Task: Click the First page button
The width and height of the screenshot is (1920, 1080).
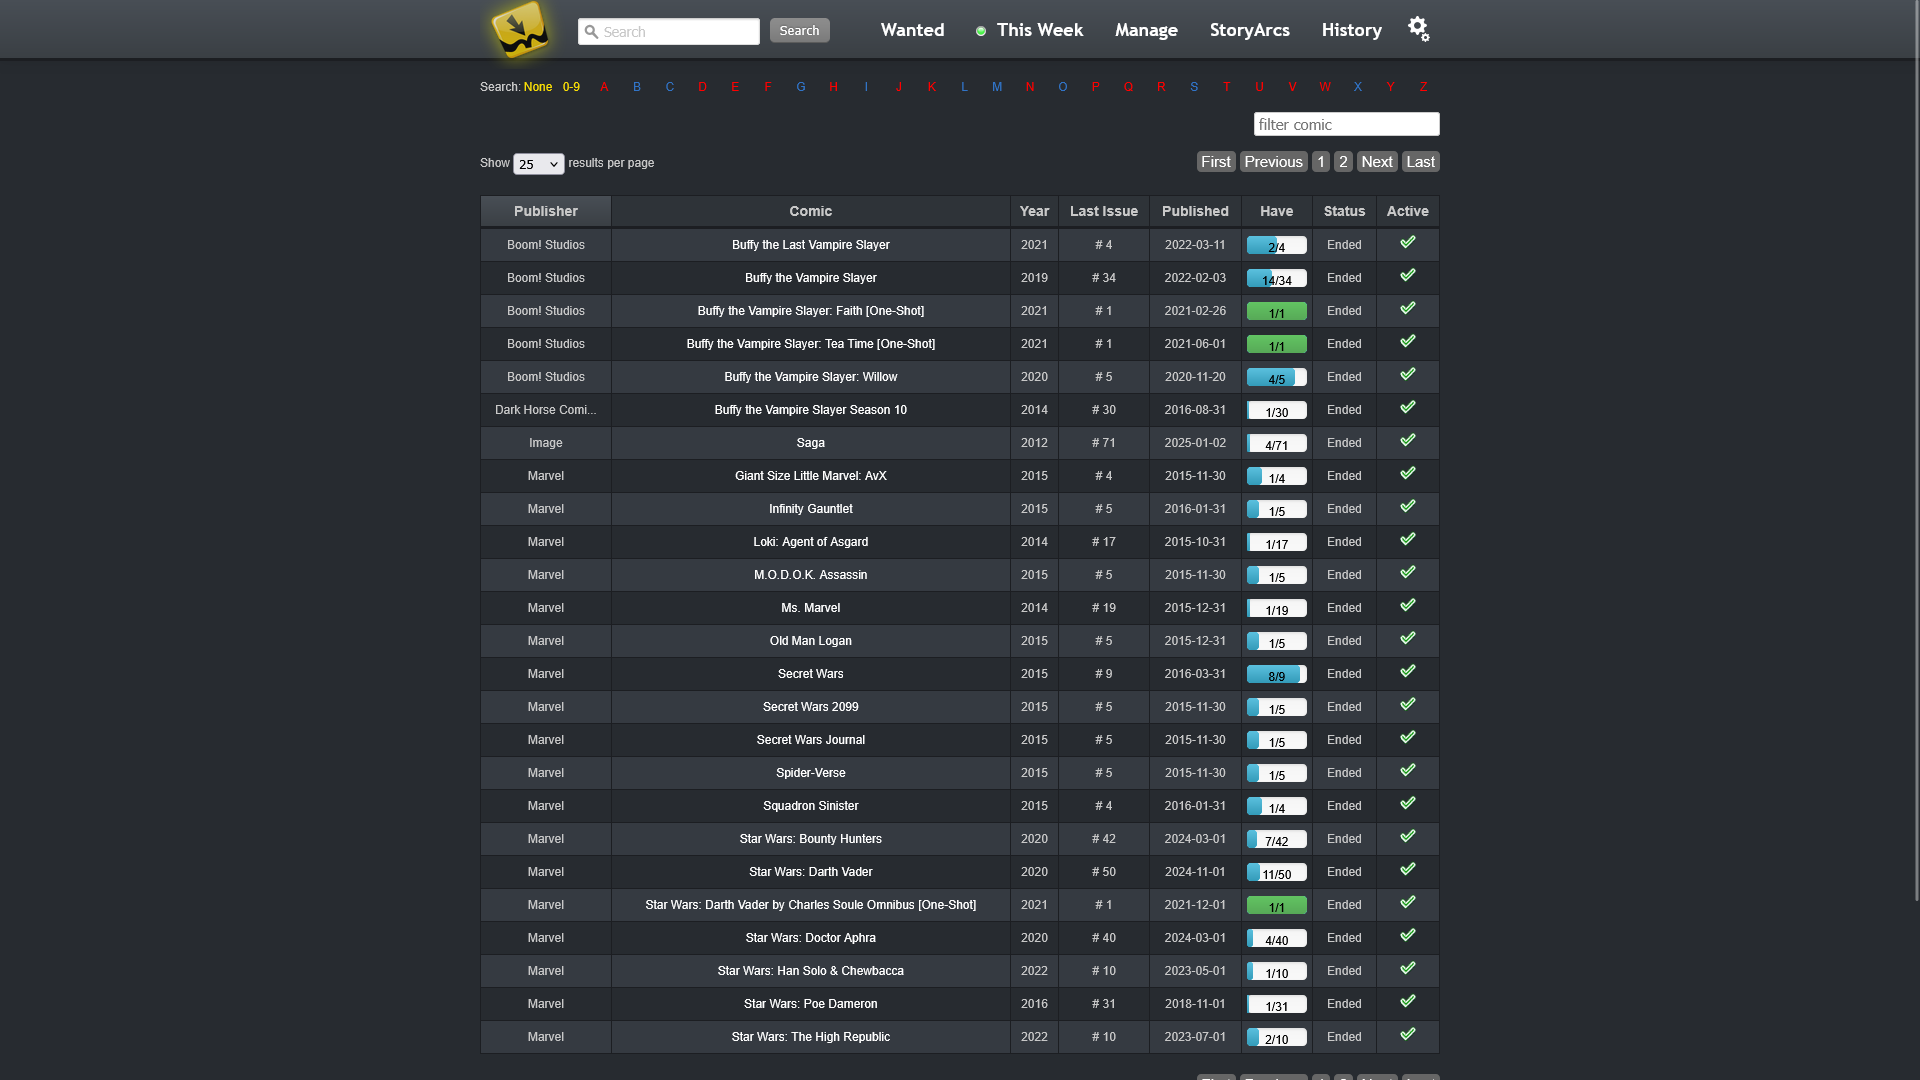Action: pos(1216,162)
